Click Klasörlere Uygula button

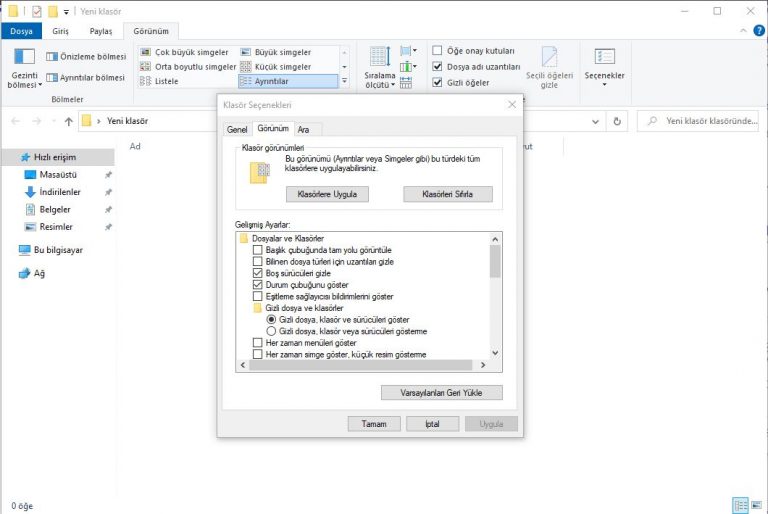pyautogui.click(x=327, y=194)
